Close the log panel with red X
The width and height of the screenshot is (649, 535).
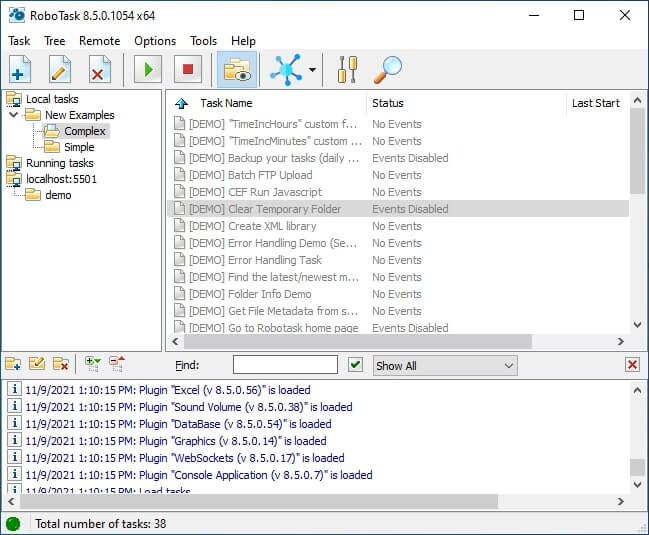(x=632, y=365)
